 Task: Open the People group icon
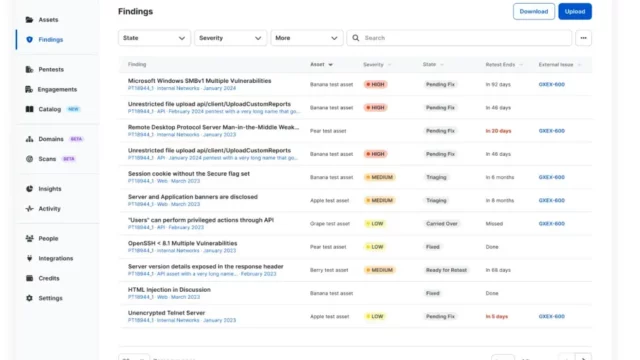pyautogui.click(x=29, y=238)
